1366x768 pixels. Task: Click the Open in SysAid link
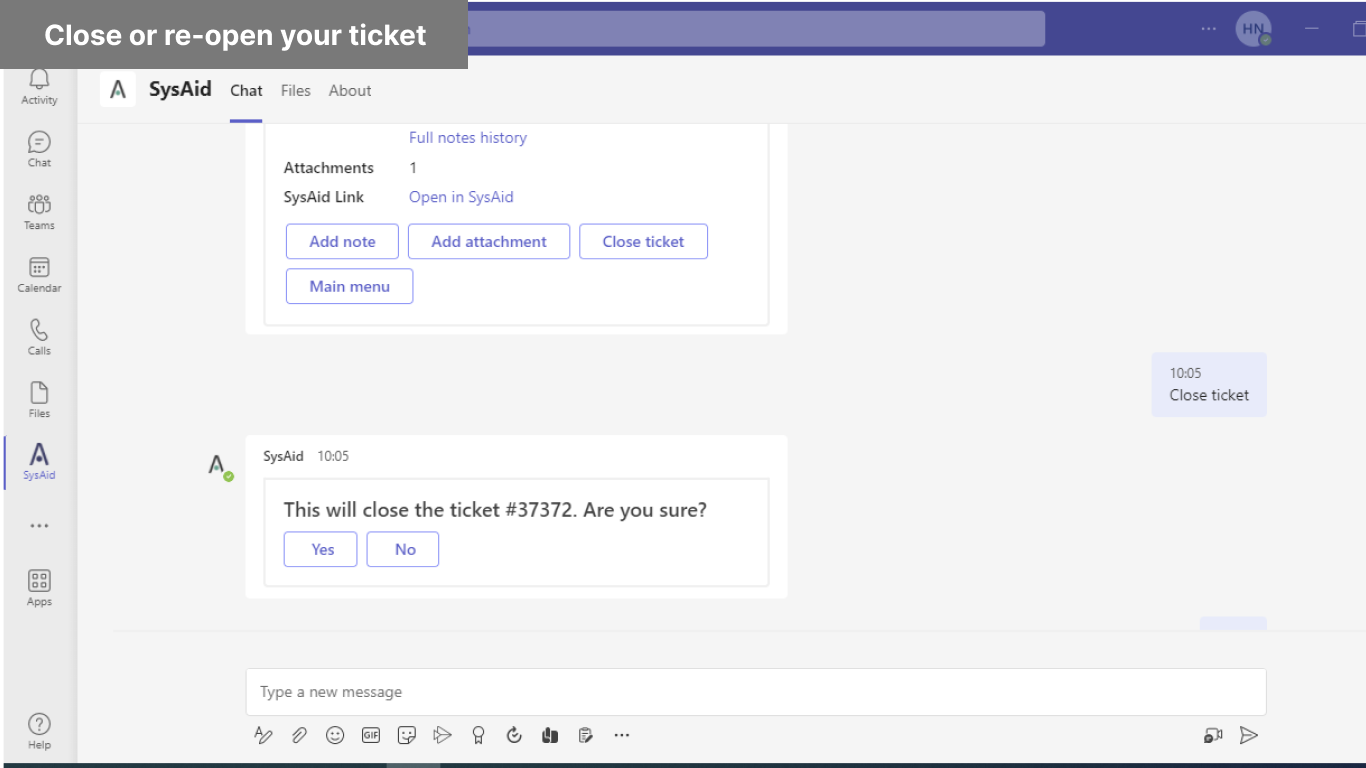point(461,197)
